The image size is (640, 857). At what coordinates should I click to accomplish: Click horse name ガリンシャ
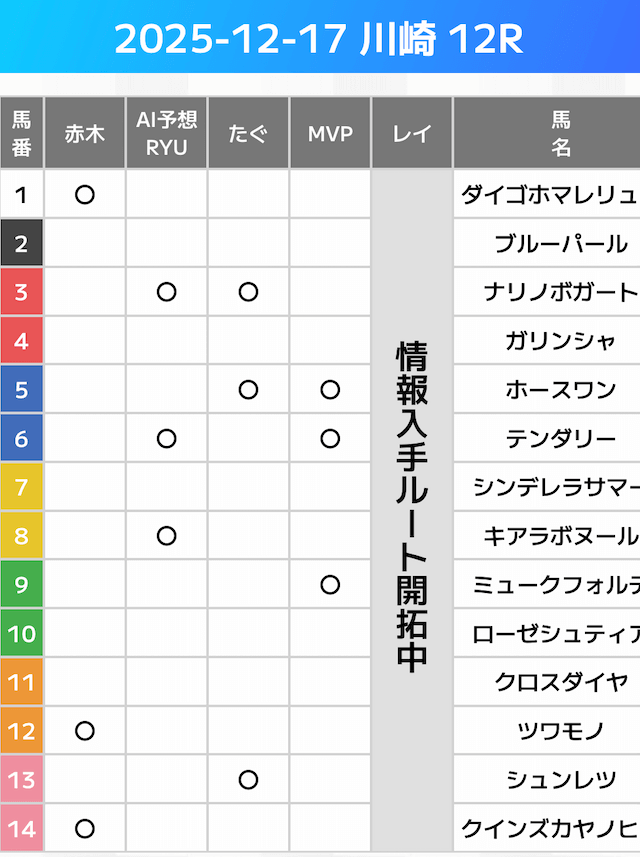click(x=560, y=341)
